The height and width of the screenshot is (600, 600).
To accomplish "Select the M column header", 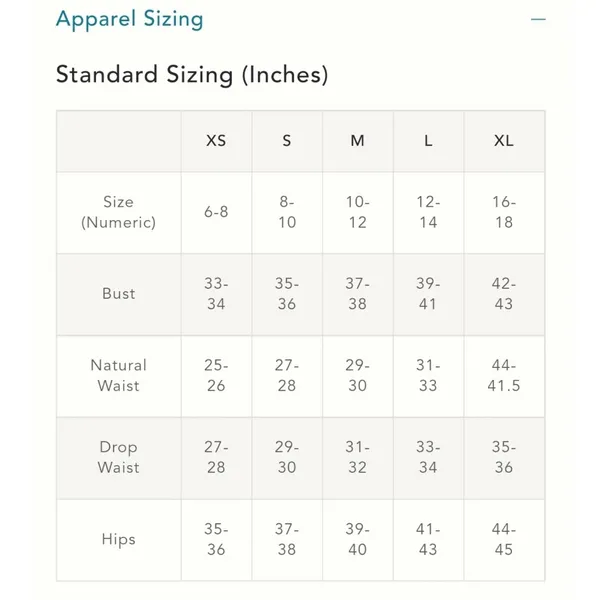I will [x=358, y=141].
